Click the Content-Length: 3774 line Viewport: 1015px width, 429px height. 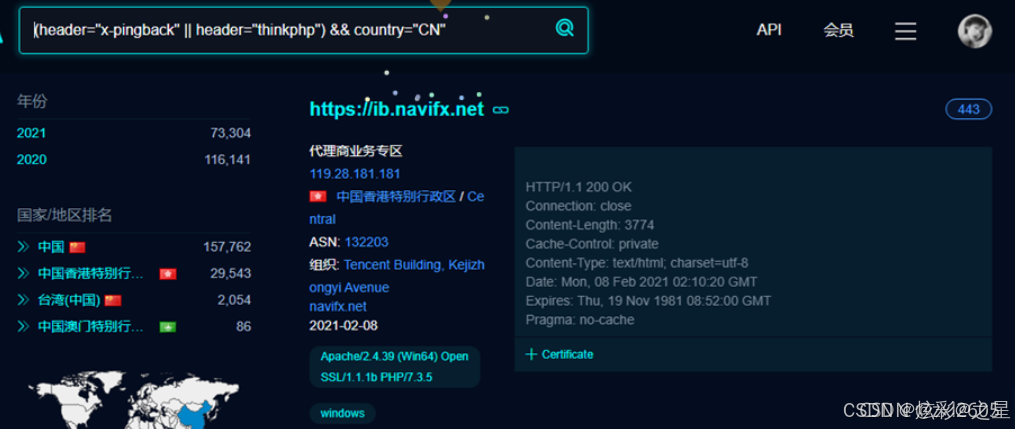click(x=590, y=225)
